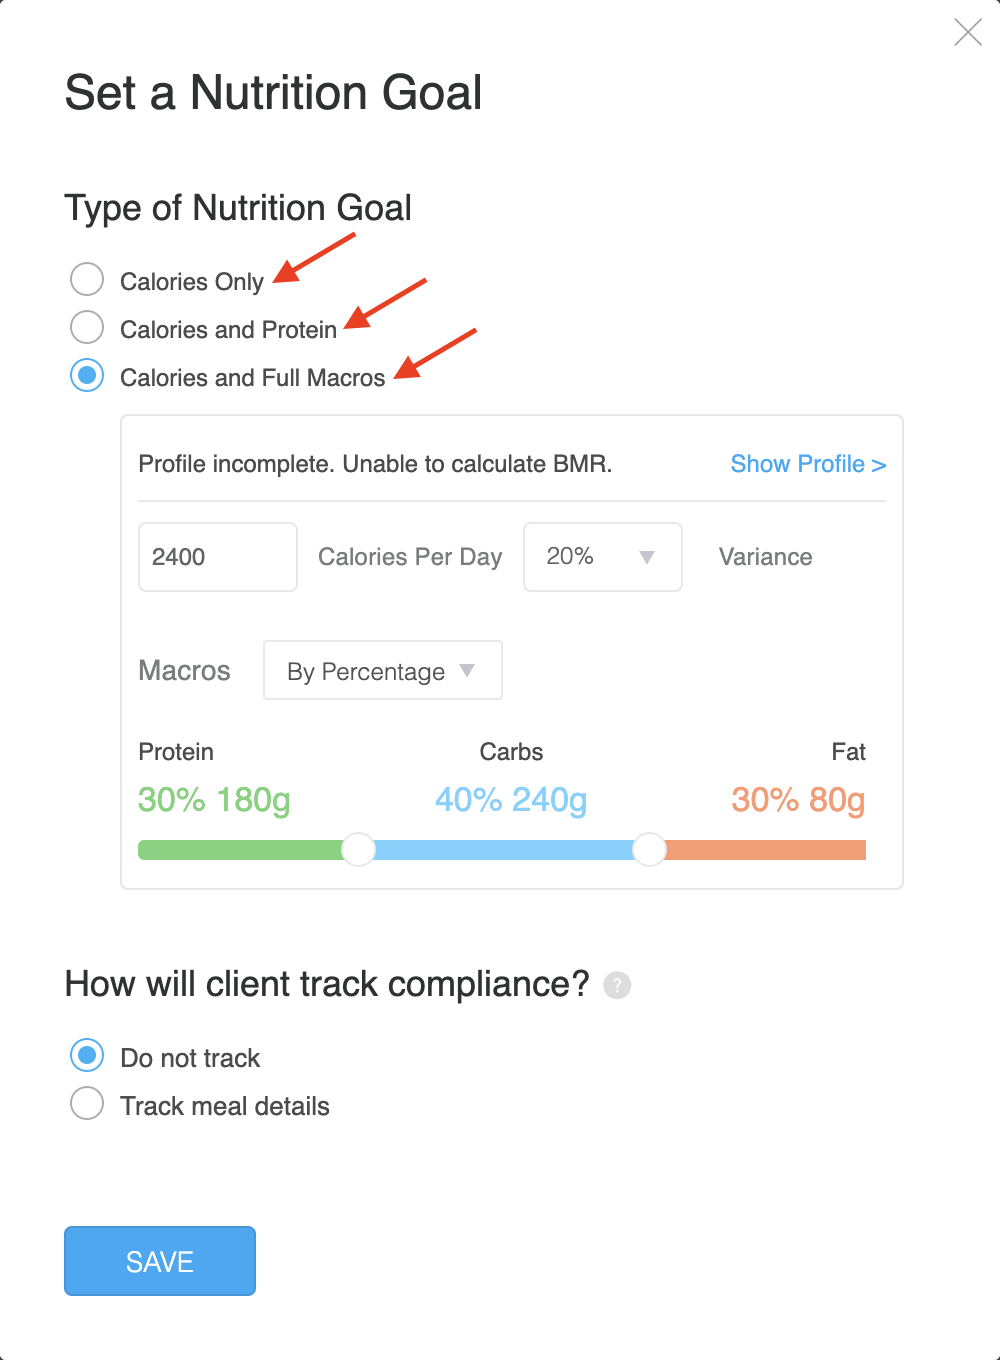
Task: Select the Calories Only radio button
Action: (87, 280)
